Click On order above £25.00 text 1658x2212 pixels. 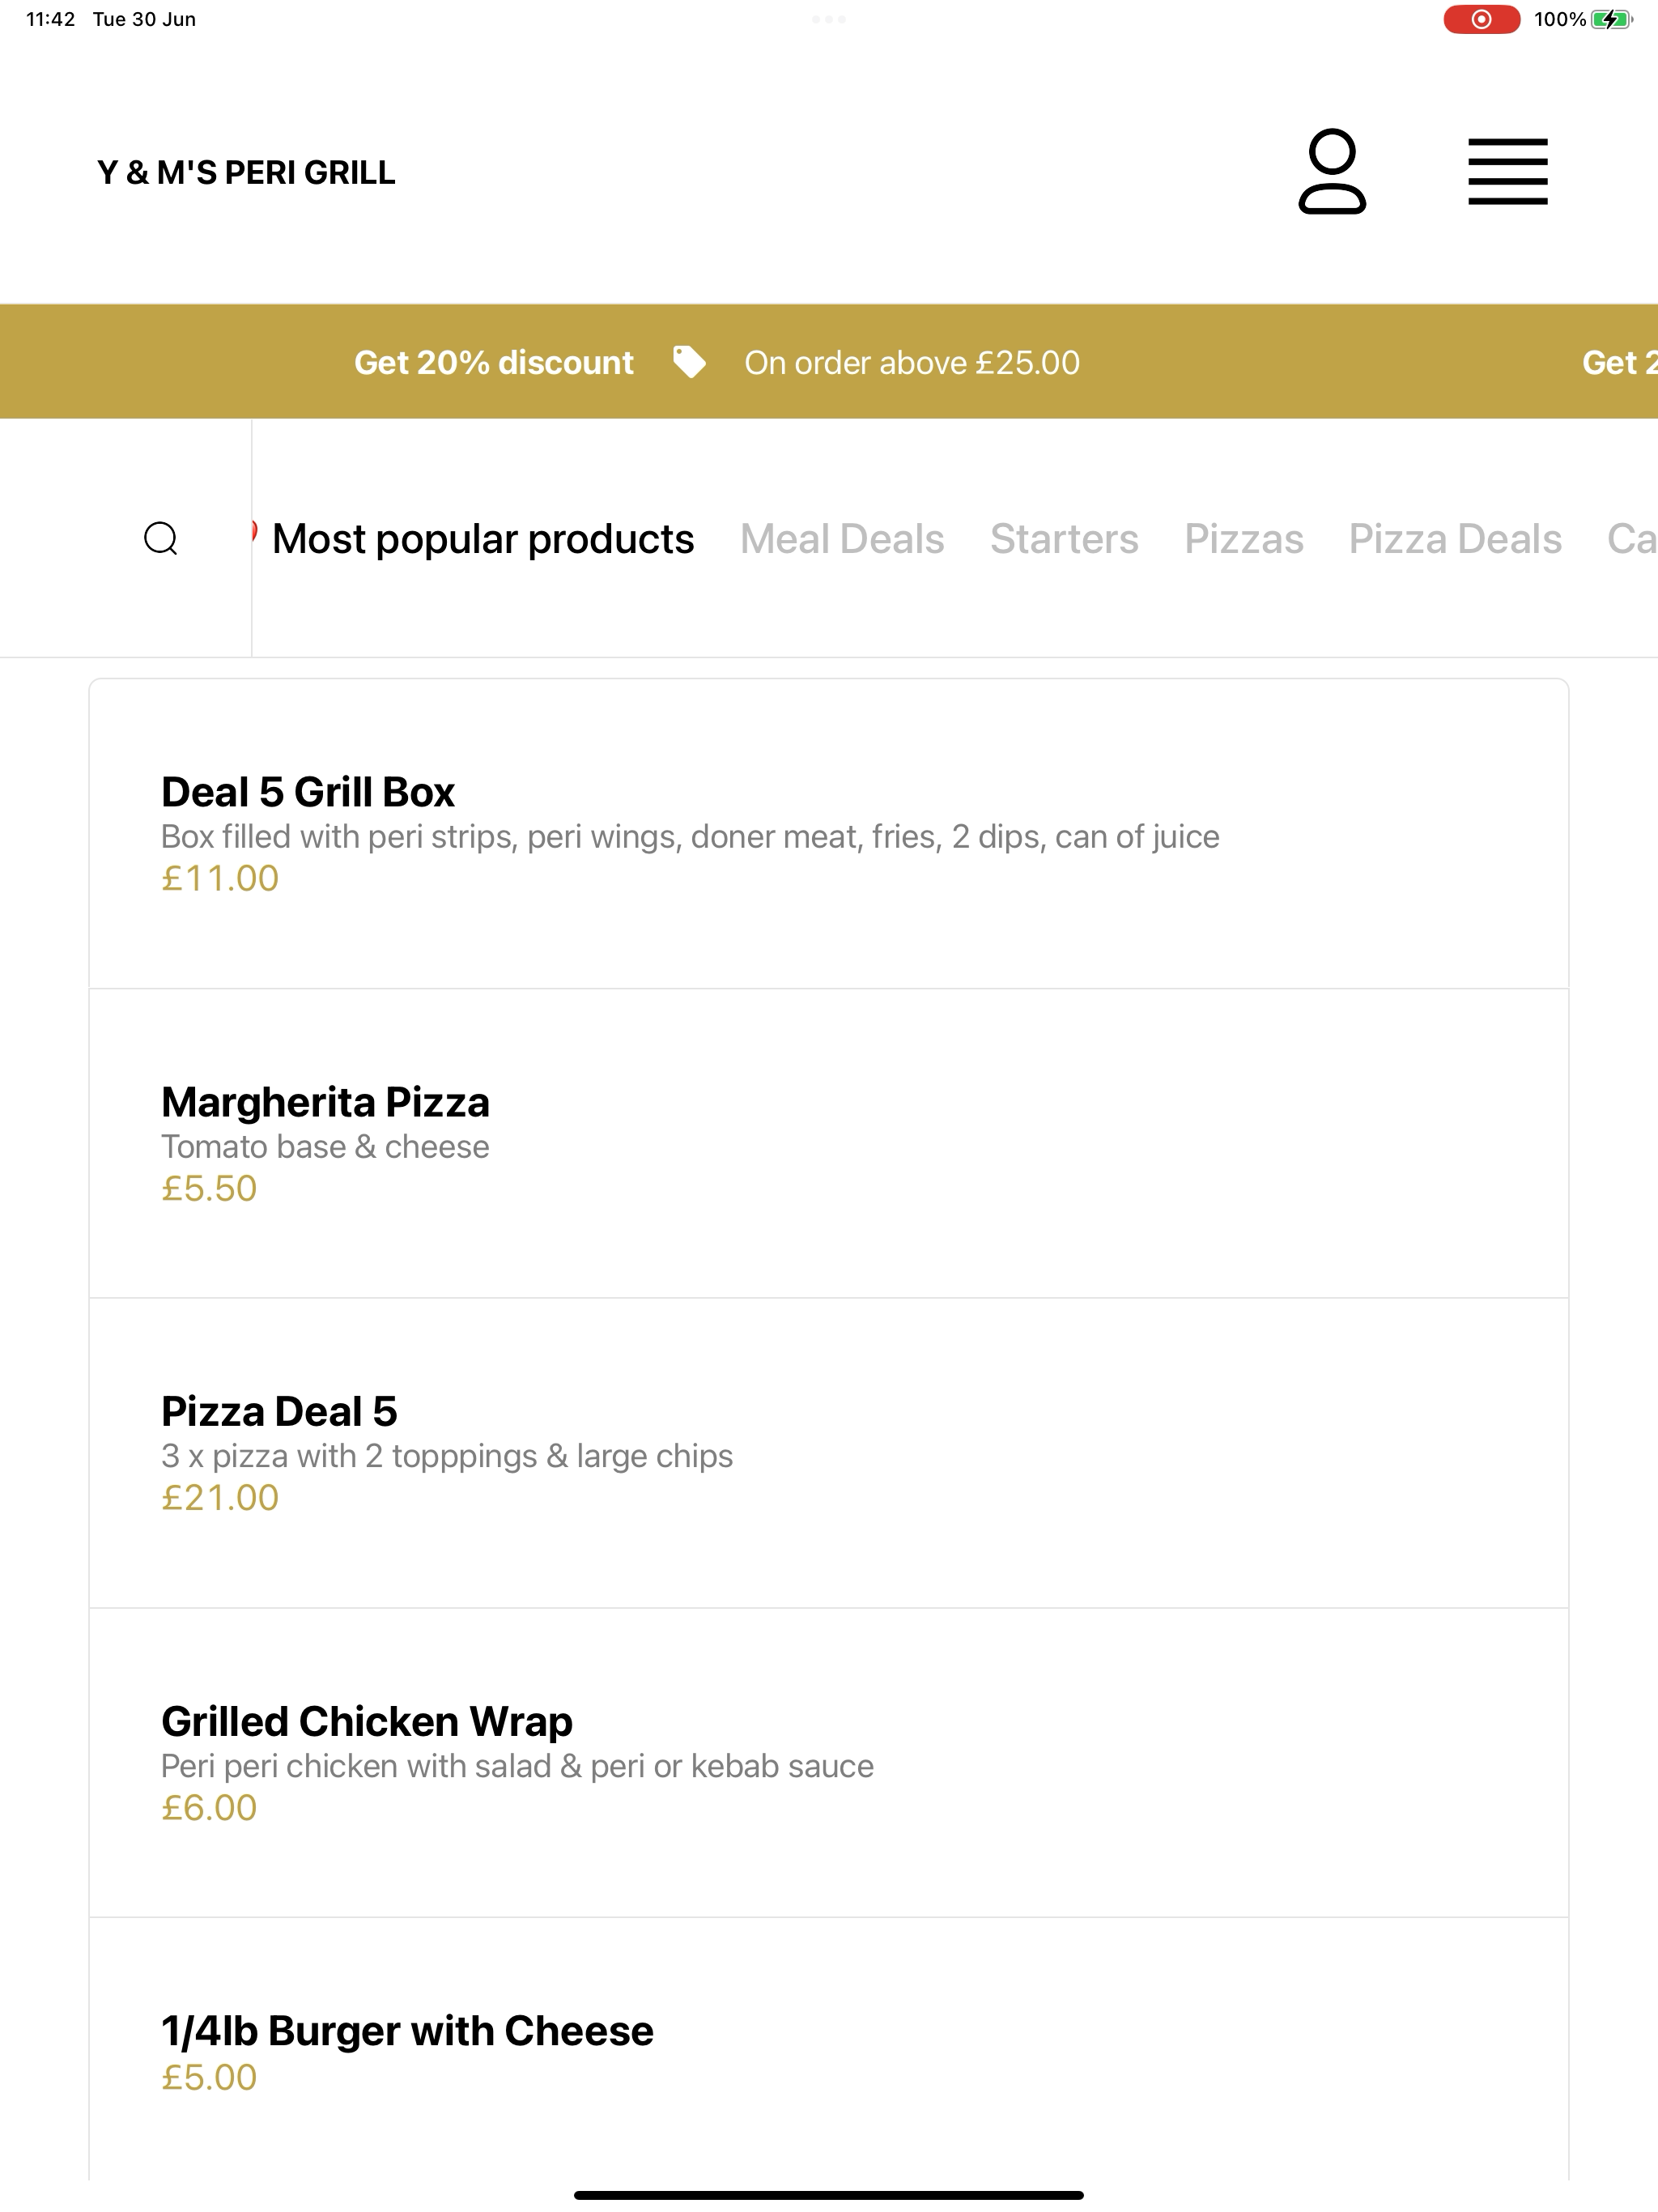[912, 362]
